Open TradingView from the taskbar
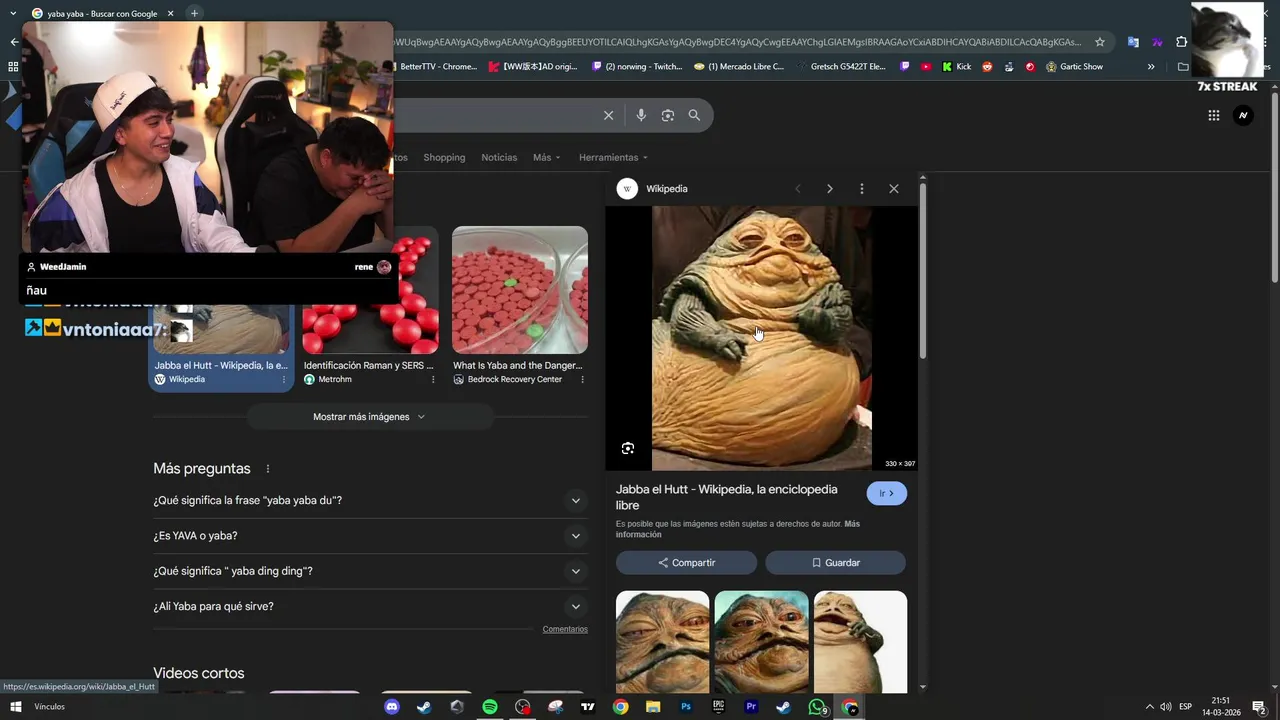This screenshot has height=720, width=1280. (x=588, y=707)
